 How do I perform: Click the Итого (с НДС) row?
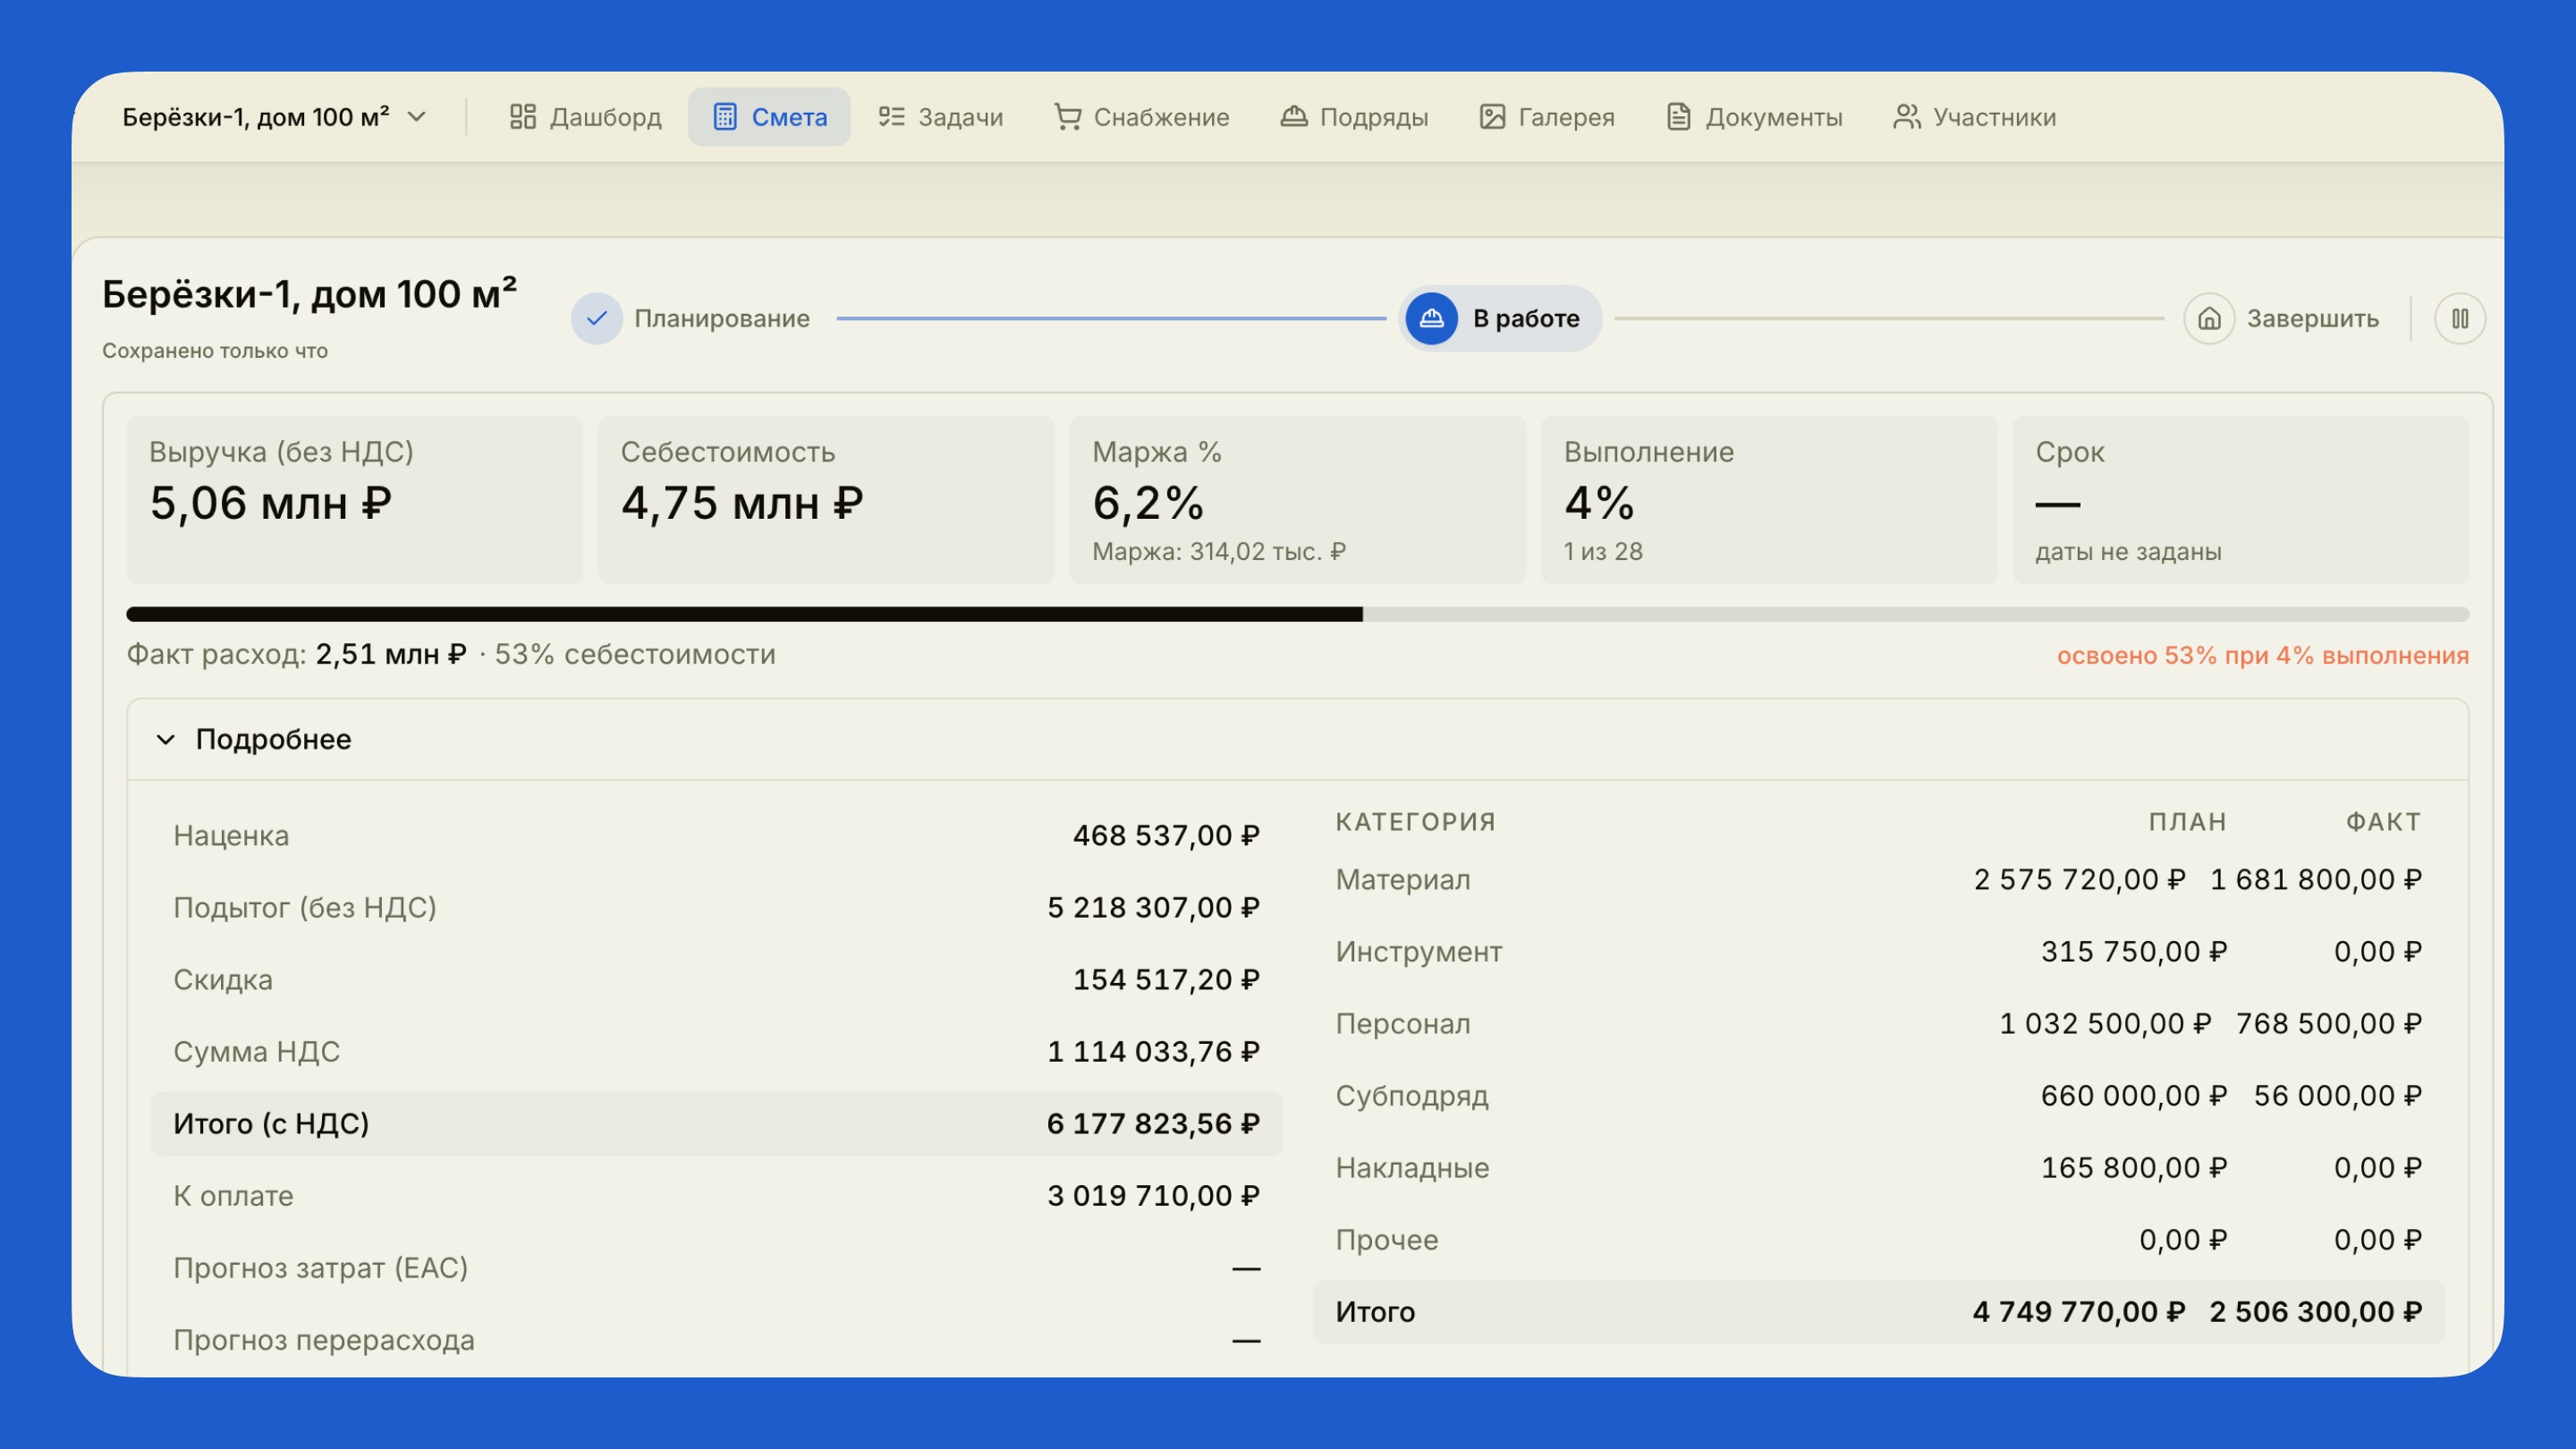[x=716, y=1124]
